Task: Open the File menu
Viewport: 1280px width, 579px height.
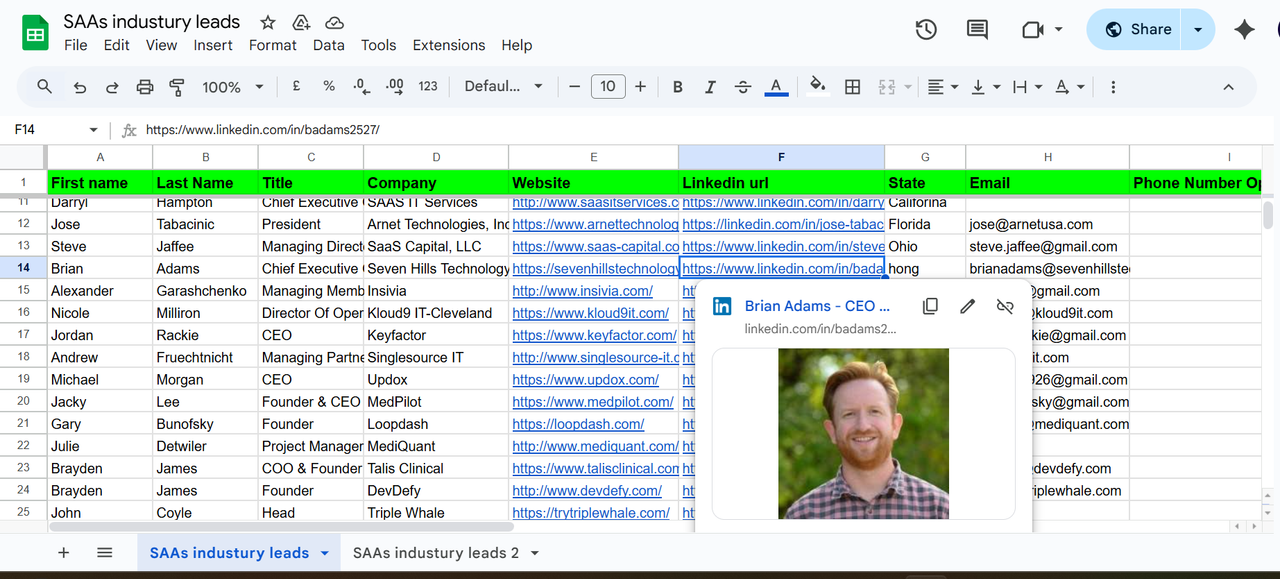Action: [x=75, y=45]
